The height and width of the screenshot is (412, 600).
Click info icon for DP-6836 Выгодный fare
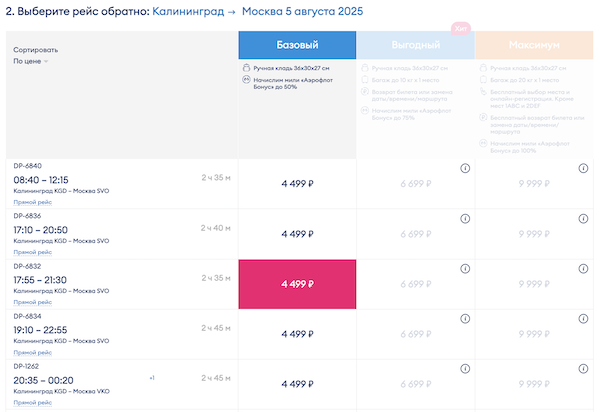coord(465,219)
